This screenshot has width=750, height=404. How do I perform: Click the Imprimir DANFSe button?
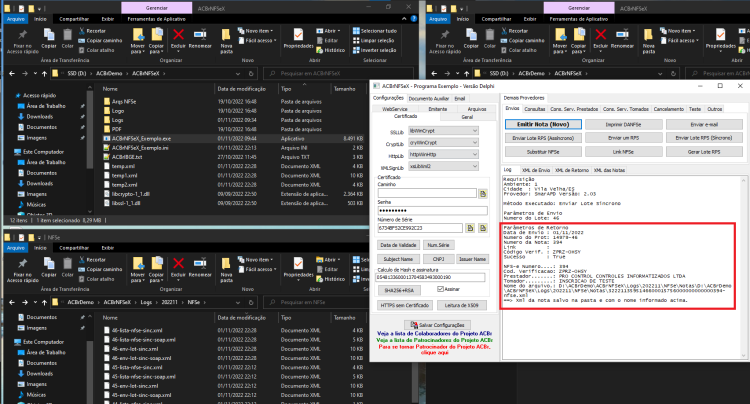point(623,124)
